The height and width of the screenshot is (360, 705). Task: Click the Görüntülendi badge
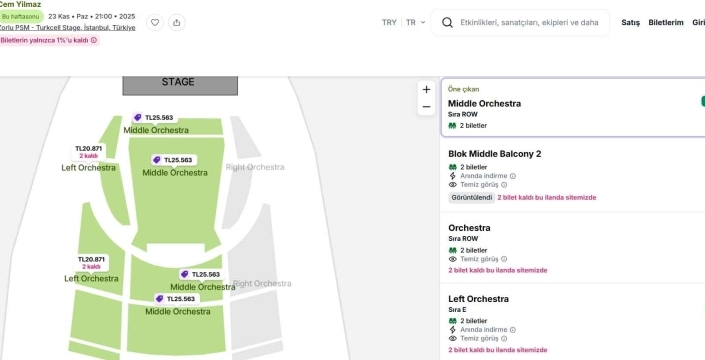click(471, 198)
